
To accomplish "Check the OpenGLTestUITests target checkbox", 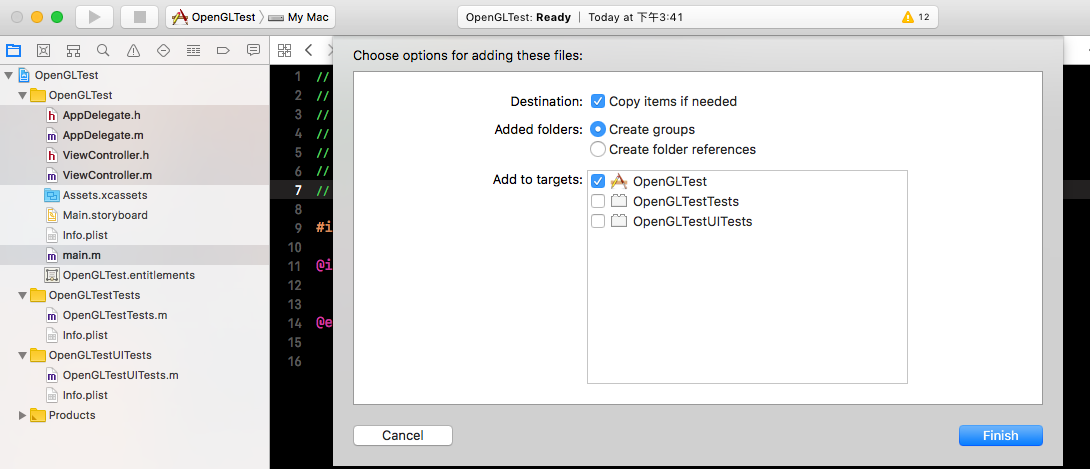I will 597,222.
